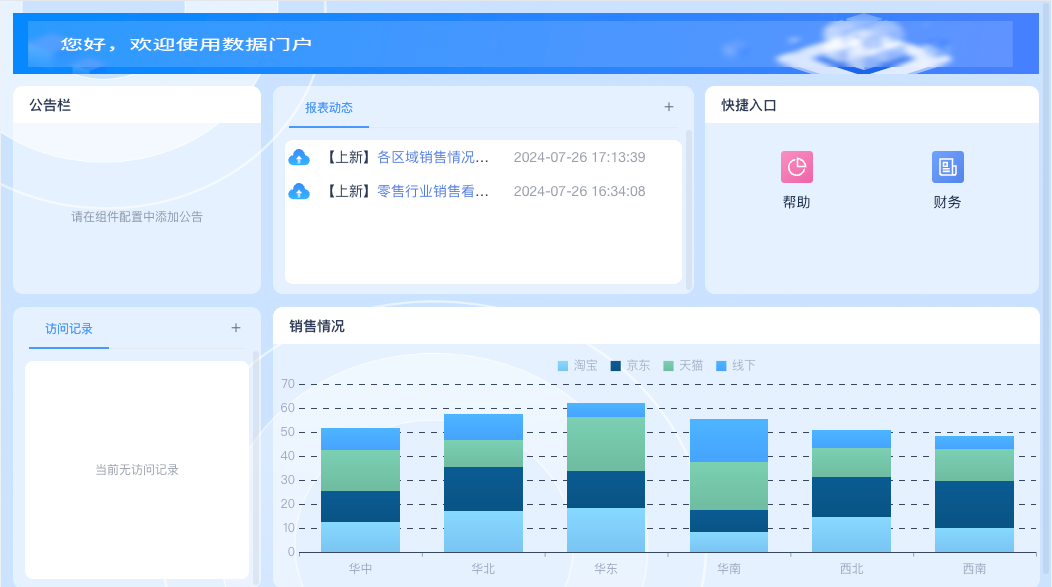Toggle 天猫 legend series in chart

click(x=683, y=366)
